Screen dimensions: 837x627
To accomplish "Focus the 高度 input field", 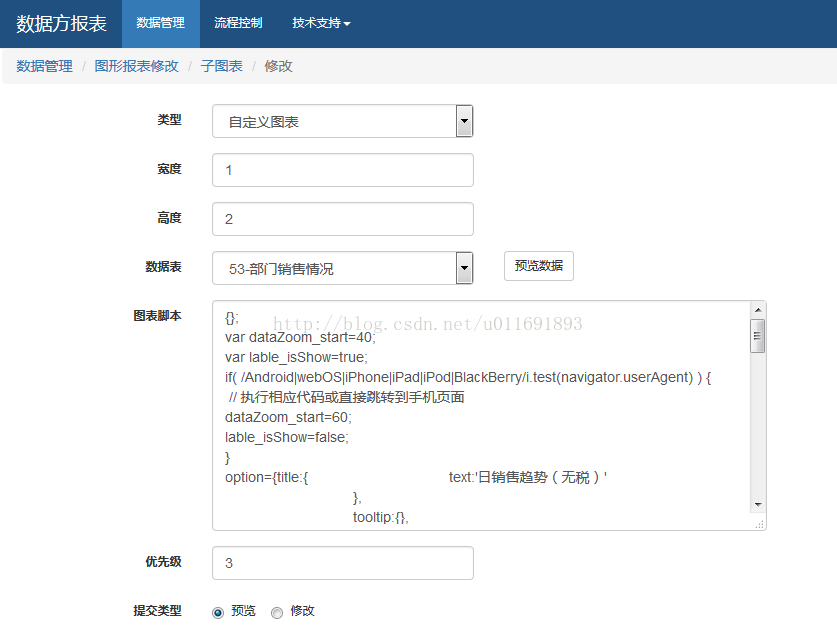I will (x=343, y=219).
